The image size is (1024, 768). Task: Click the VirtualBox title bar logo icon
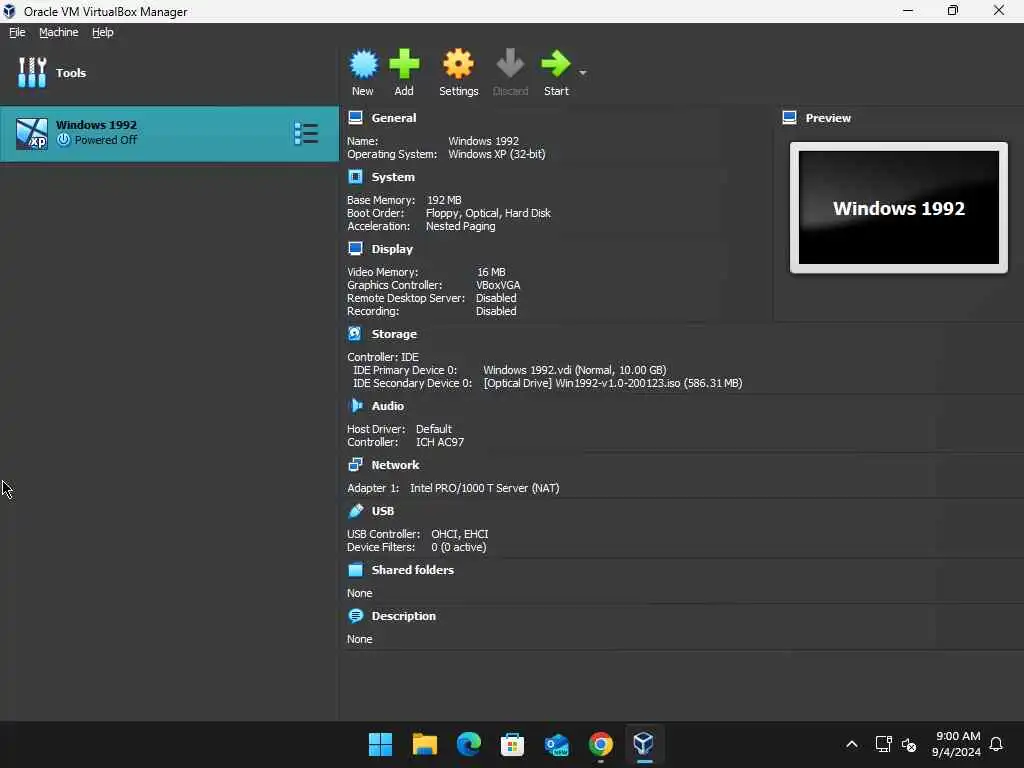(x=9, y=11)
